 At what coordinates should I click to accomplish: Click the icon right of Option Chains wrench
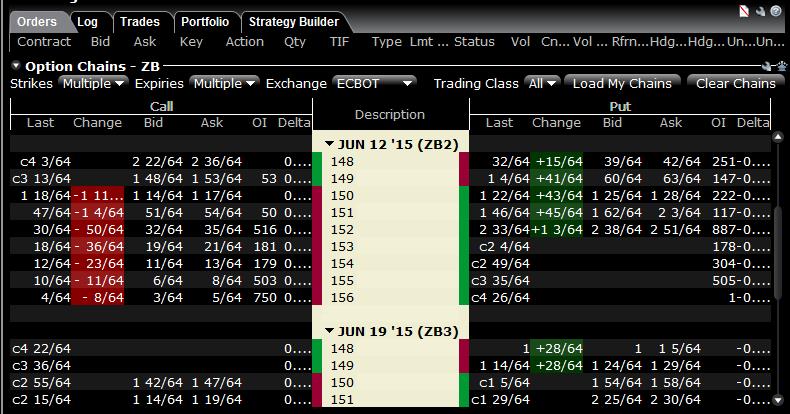coord(780,65)
